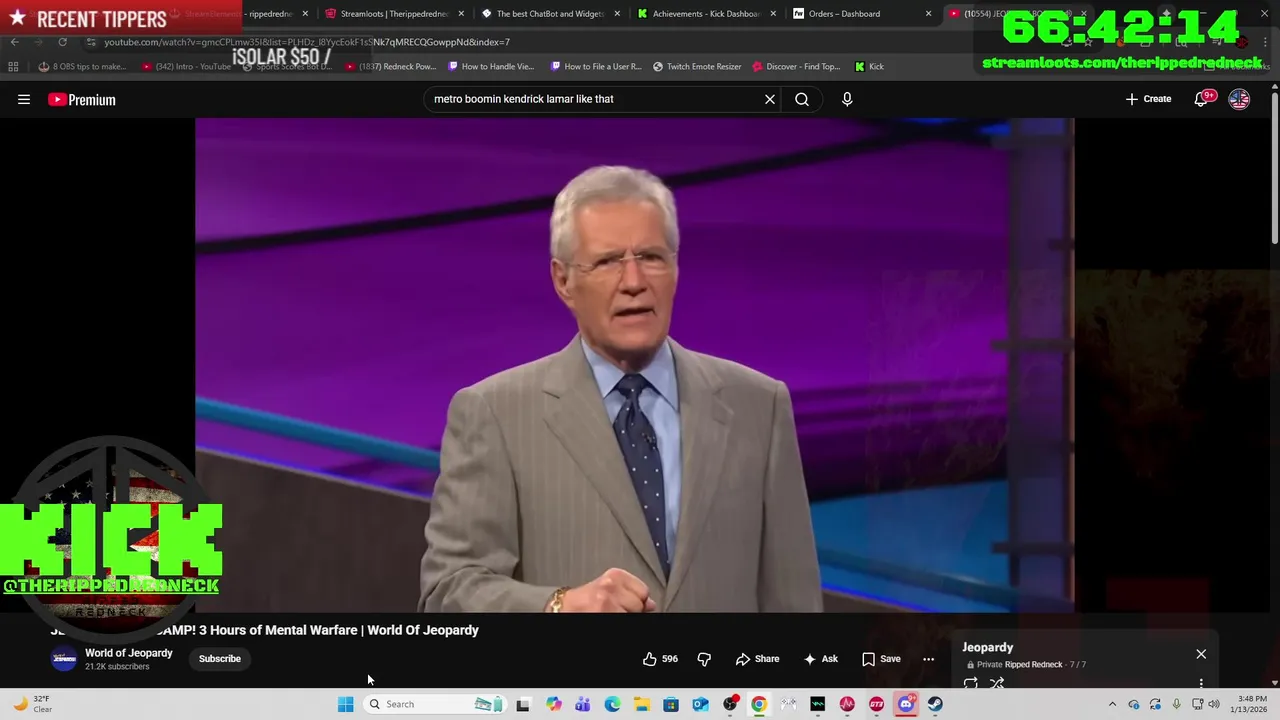Screen dimensions: 1280x720
Task: Share the video
Action: click(757, 659)
